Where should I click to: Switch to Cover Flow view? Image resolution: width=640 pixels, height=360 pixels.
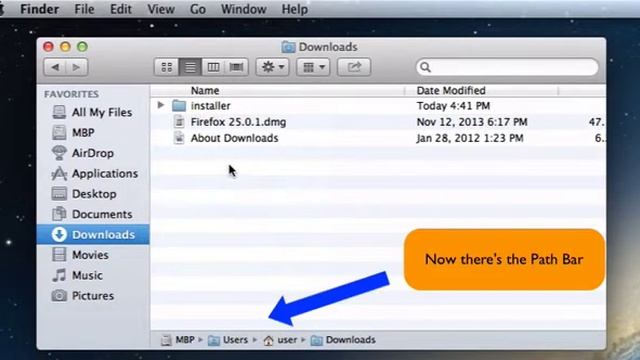pos(236,67)
